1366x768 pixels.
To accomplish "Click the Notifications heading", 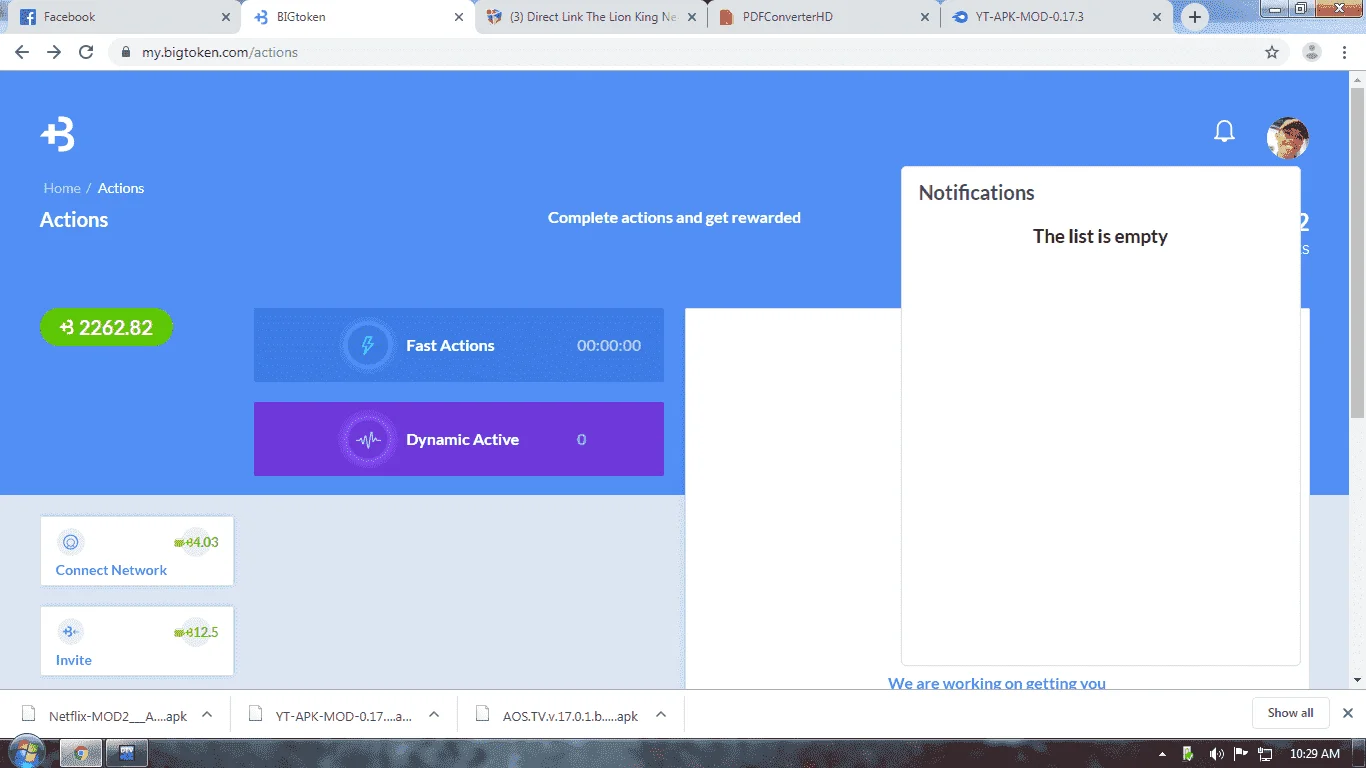I will pyautogui.click(x=977, y=193).
